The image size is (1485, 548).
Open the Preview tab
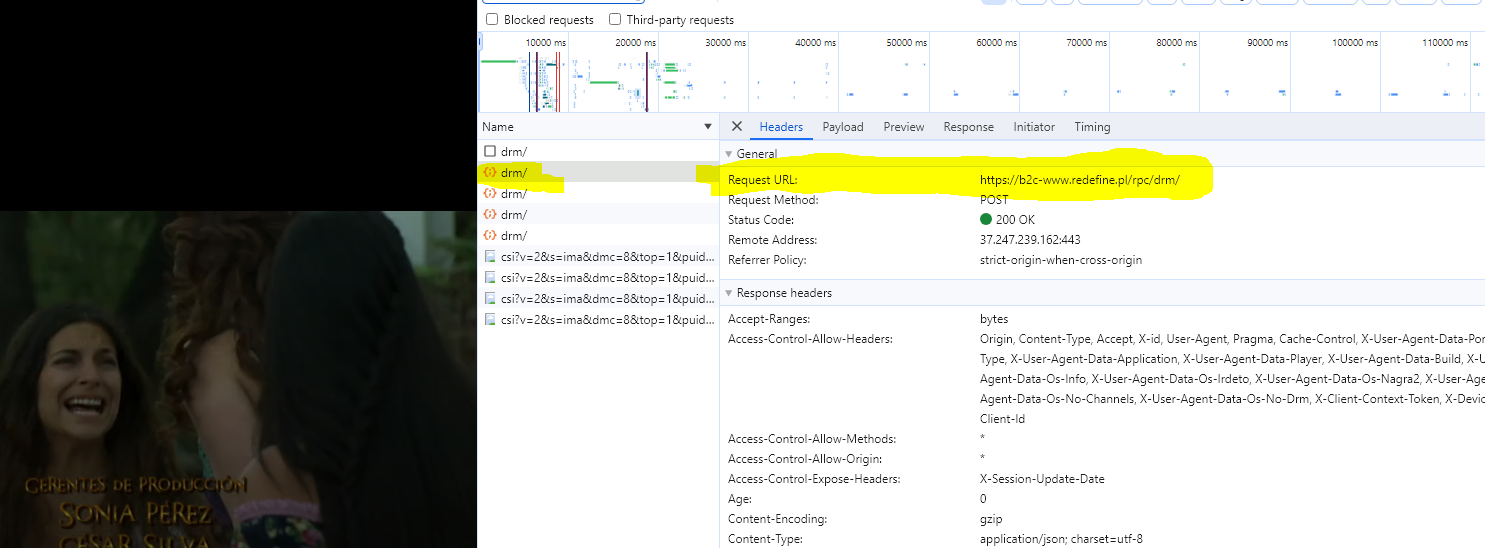click(x=904, y=127)
